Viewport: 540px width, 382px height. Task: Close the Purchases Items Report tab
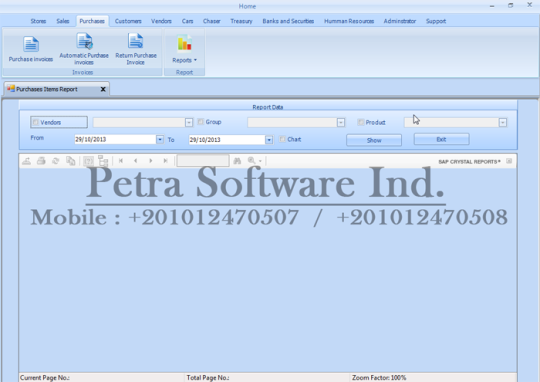pos(103,89)
